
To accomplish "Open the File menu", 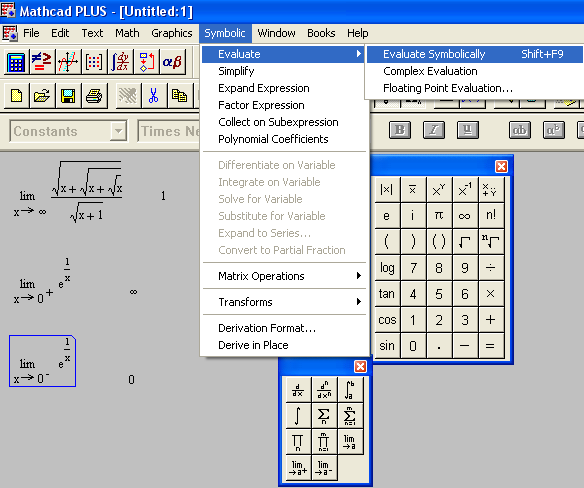I will (31, 33).
